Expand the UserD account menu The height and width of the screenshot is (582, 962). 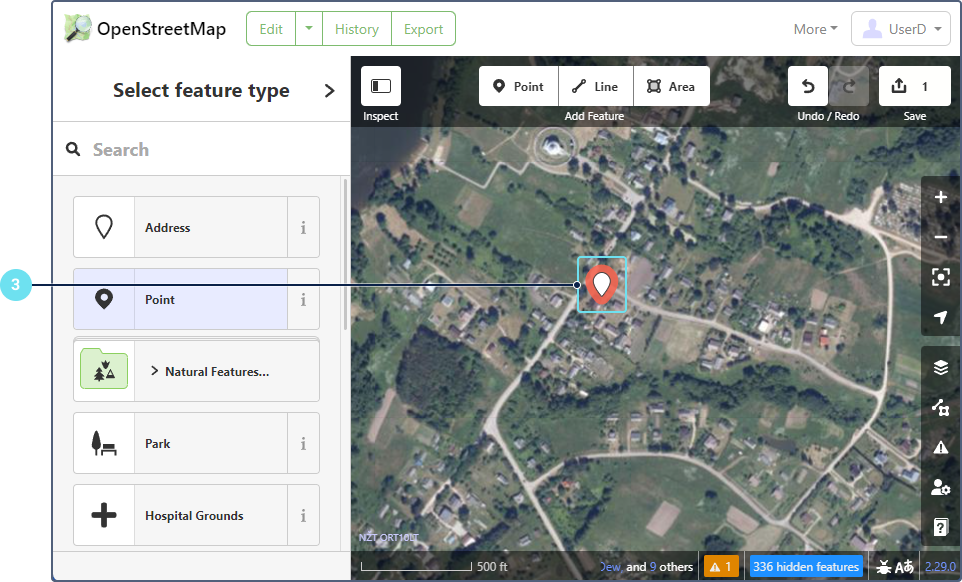click(x=900, y=29)
